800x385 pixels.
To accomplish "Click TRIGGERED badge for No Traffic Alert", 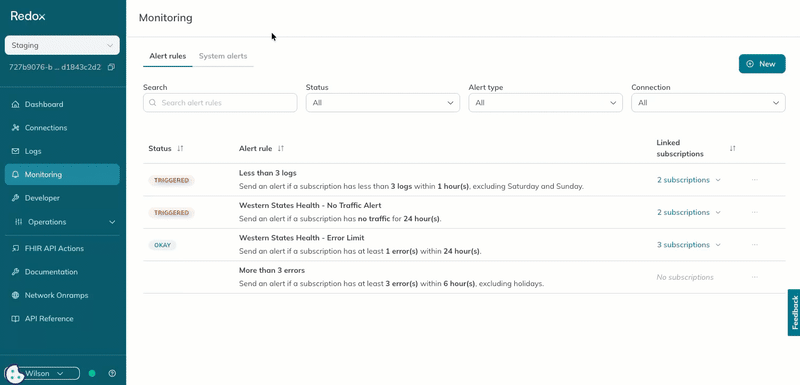I will 171,213.
